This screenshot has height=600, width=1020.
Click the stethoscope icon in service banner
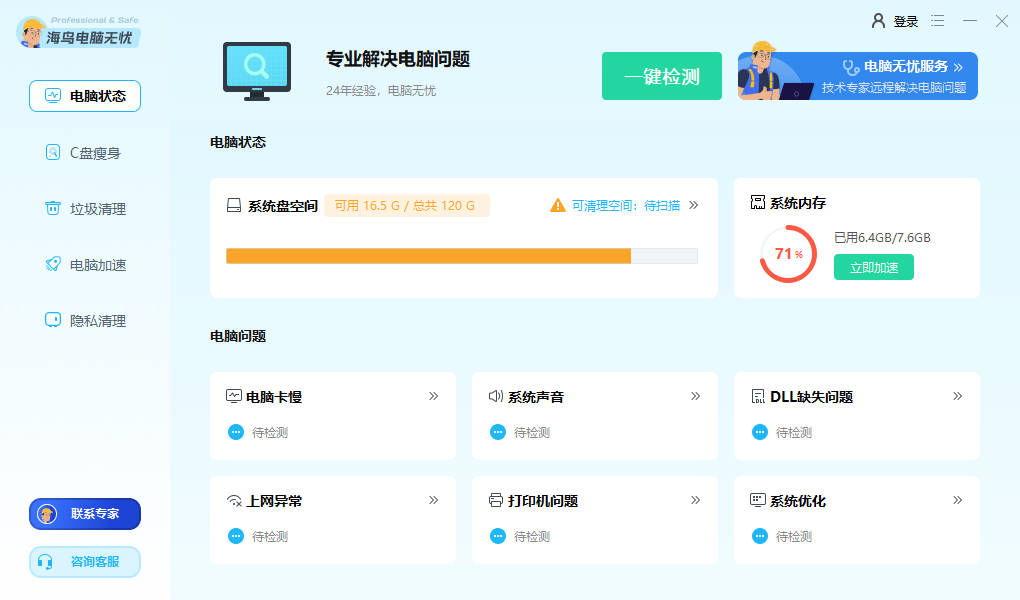coord(851,68)
